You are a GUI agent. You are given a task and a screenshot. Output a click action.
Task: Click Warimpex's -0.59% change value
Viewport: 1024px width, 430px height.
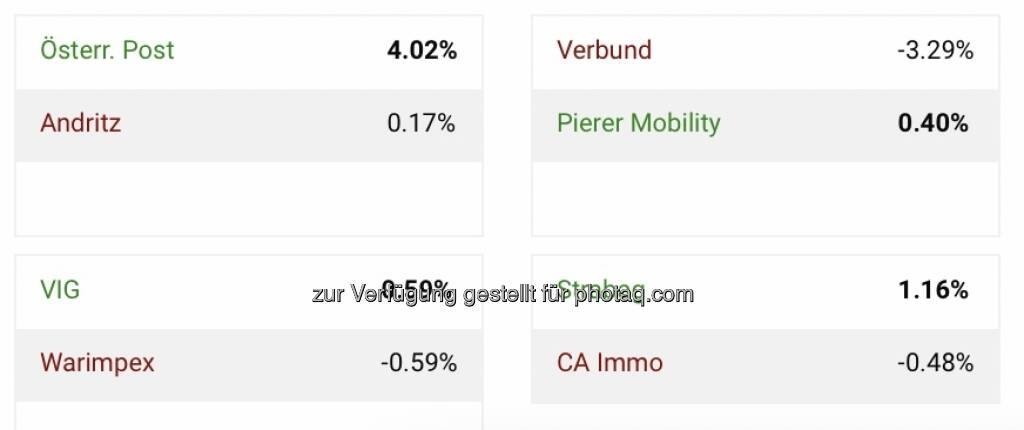point(418,362)
